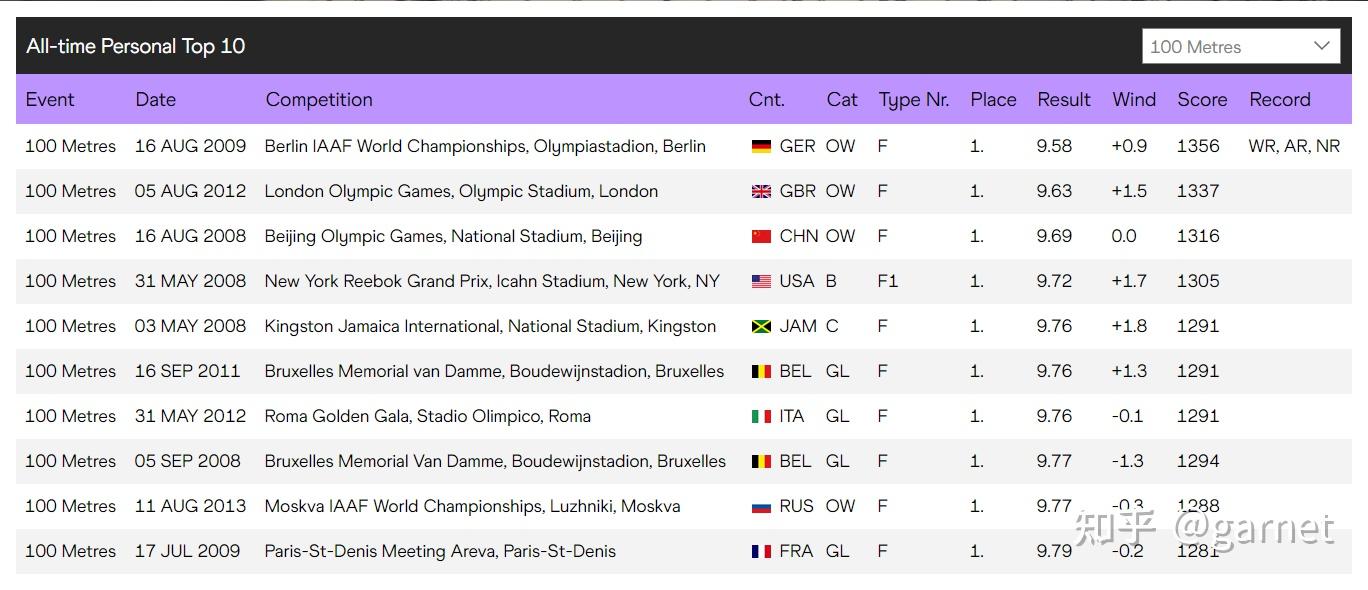
Task: Click the Score column header
Action: click(x=1202, y=100)
